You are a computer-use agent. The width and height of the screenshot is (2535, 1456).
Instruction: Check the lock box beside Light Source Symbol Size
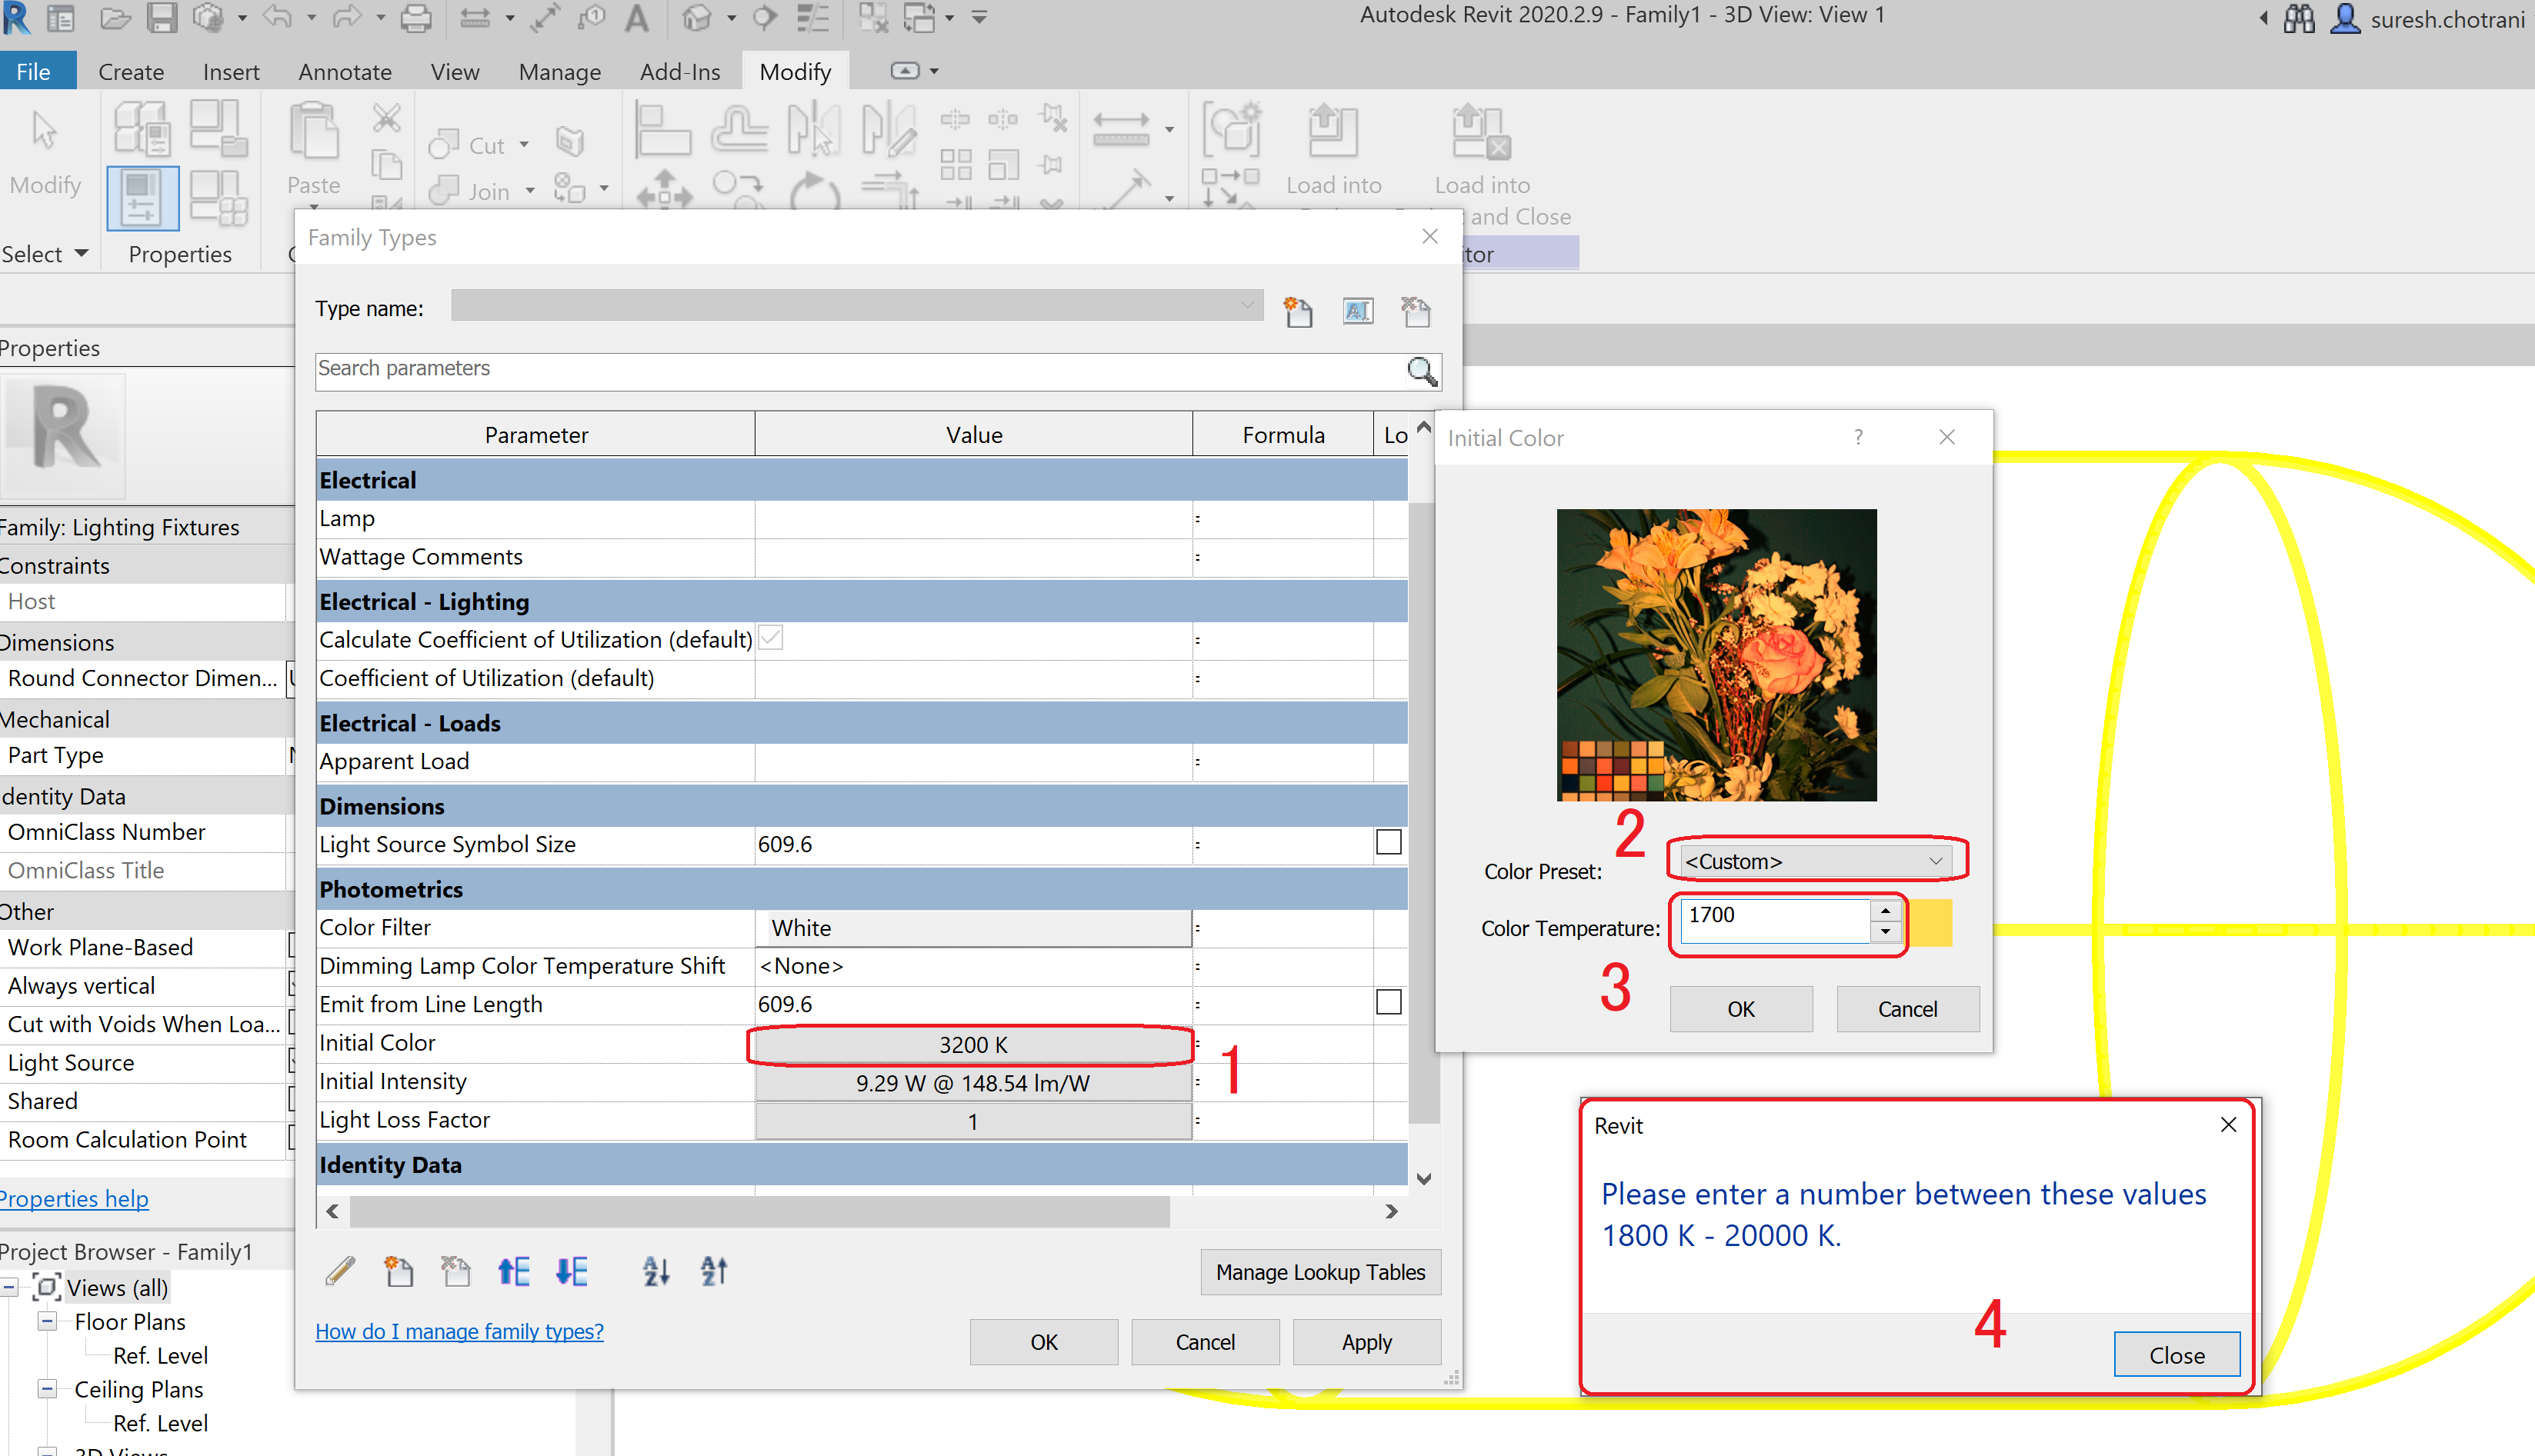pyautogui.click(x=1389, y=843)
